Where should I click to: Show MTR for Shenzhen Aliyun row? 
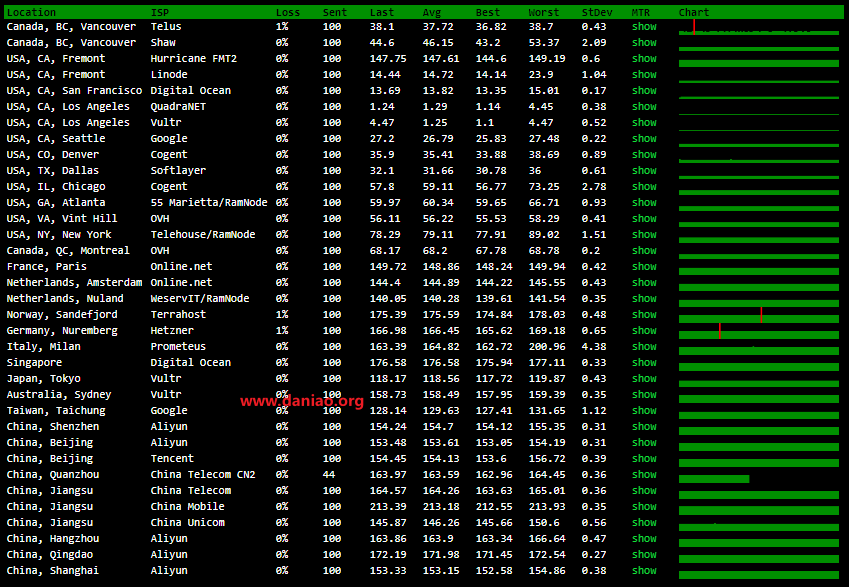coord(644,426)
